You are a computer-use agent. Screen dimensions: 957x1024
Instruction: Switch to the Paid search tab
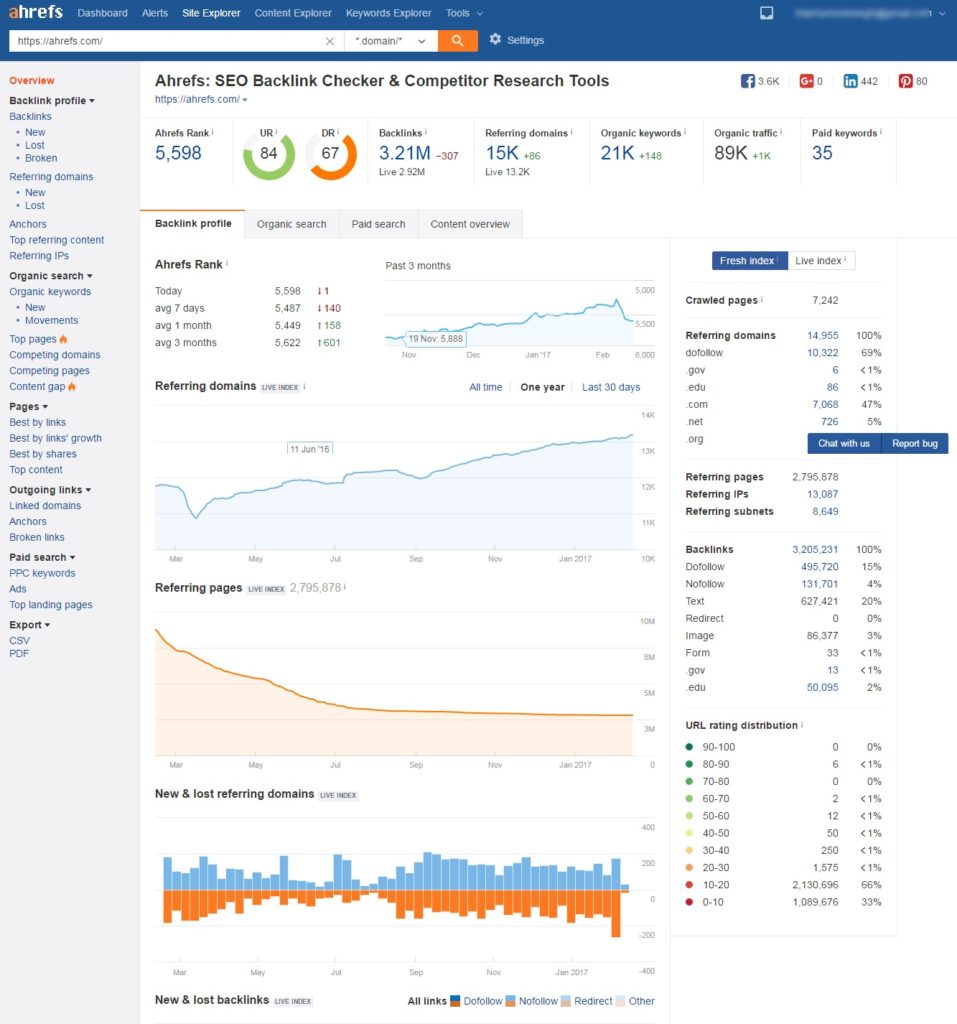pos(378,224)
